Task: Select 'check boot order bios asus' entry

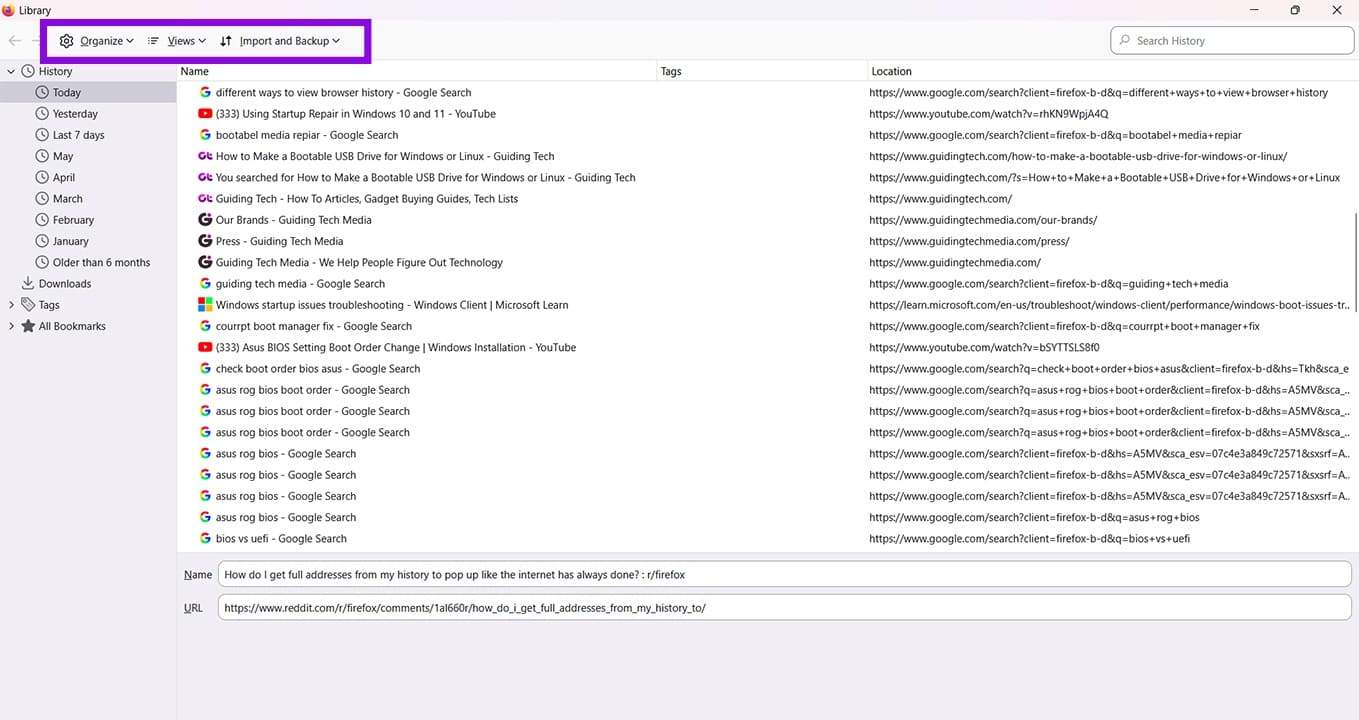Action: tap(318, 369)
